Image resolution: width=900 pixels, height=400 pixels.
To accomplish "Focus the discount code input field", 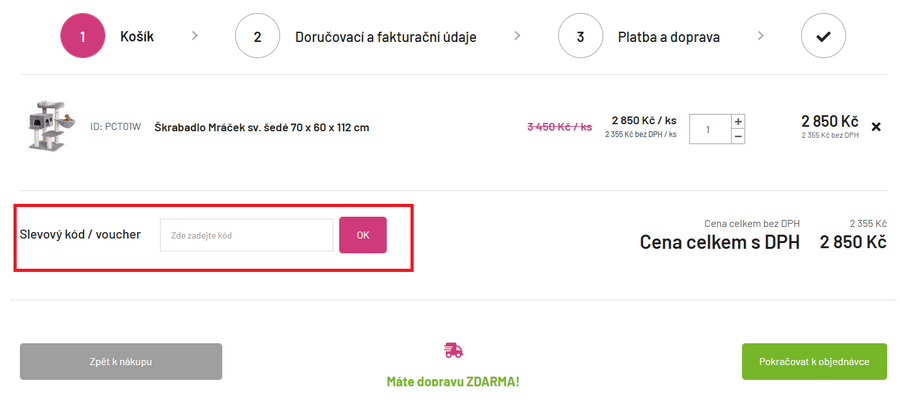I will tap(246, 235).
